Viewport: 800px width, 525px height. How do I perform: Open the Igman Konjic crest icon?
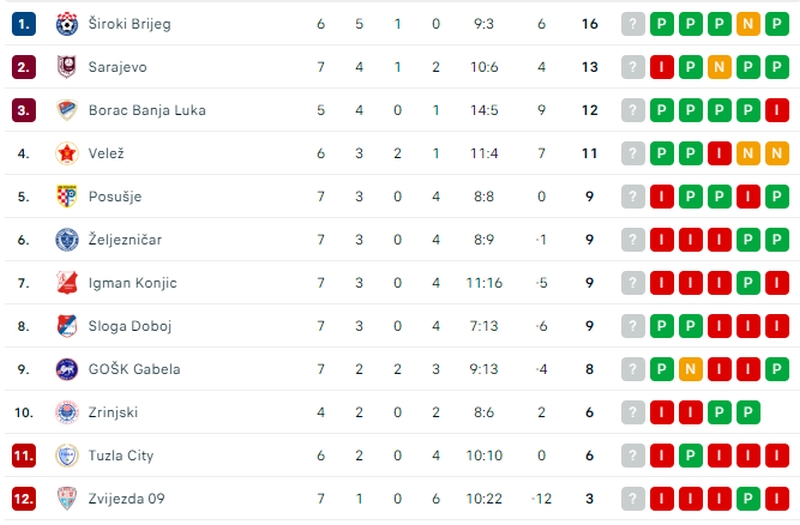(67, 283)
